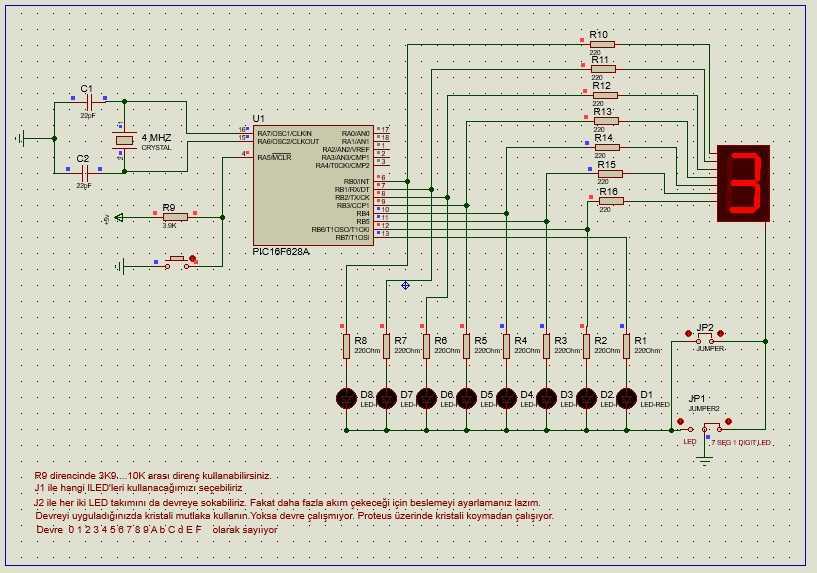Click the ground symbol left of the capacitors
The image size is (817, 573).
[x=23, y=137]
